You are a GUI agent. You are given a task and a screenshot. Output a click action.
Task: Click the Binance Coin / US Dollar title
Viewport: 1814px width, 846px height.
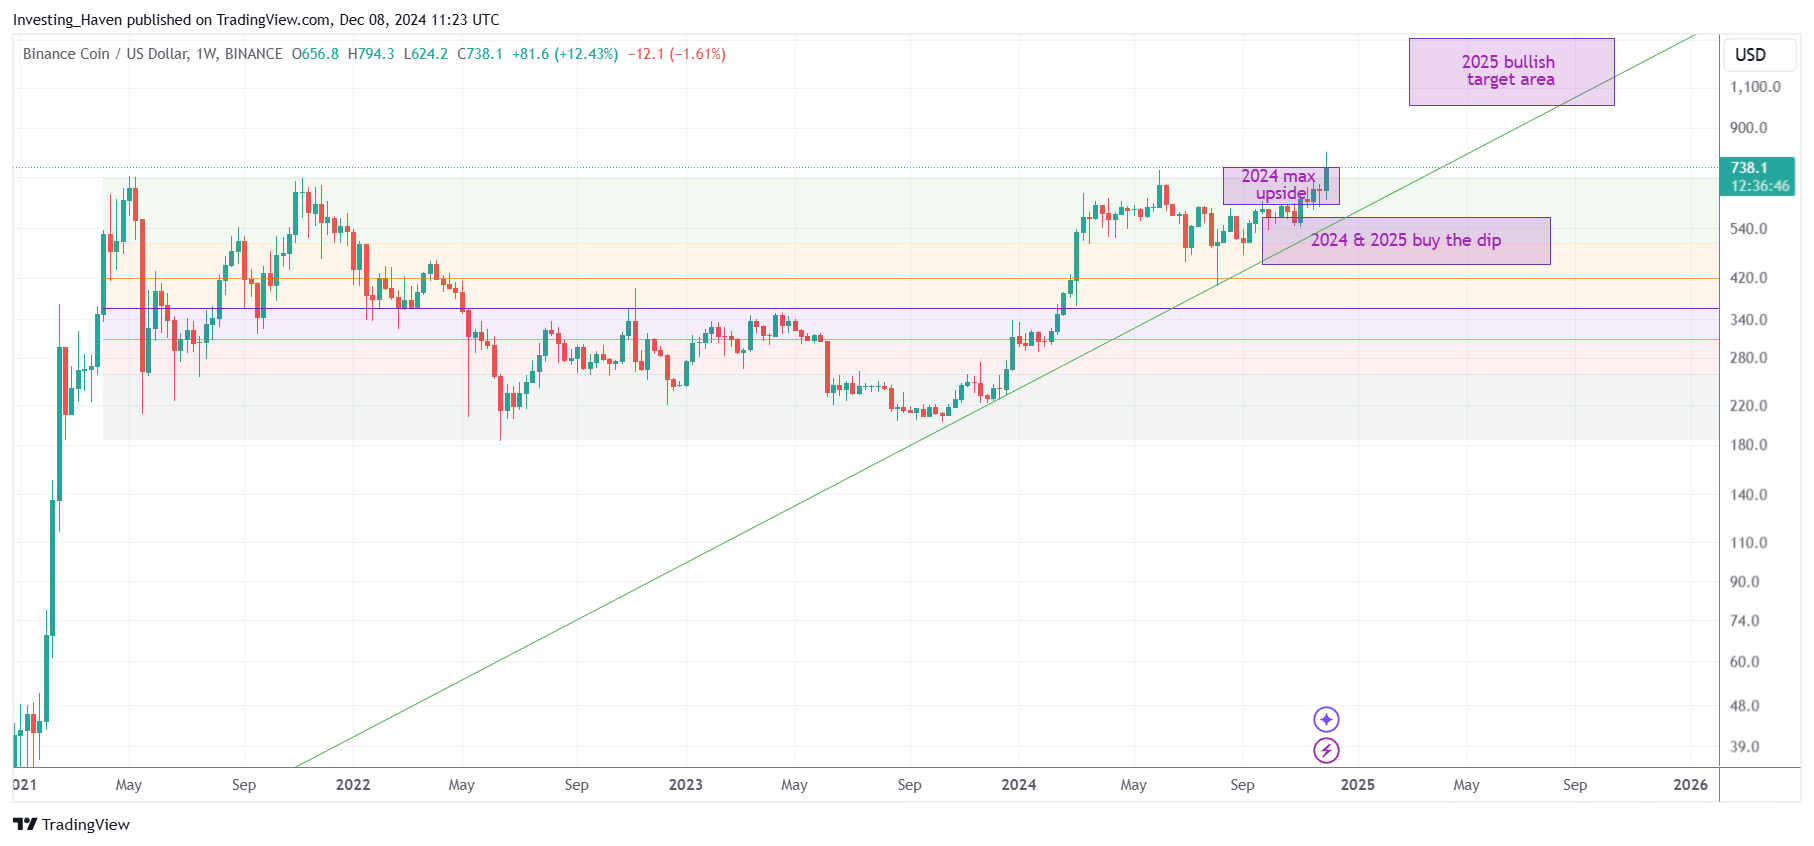click(x=153, y=54)
